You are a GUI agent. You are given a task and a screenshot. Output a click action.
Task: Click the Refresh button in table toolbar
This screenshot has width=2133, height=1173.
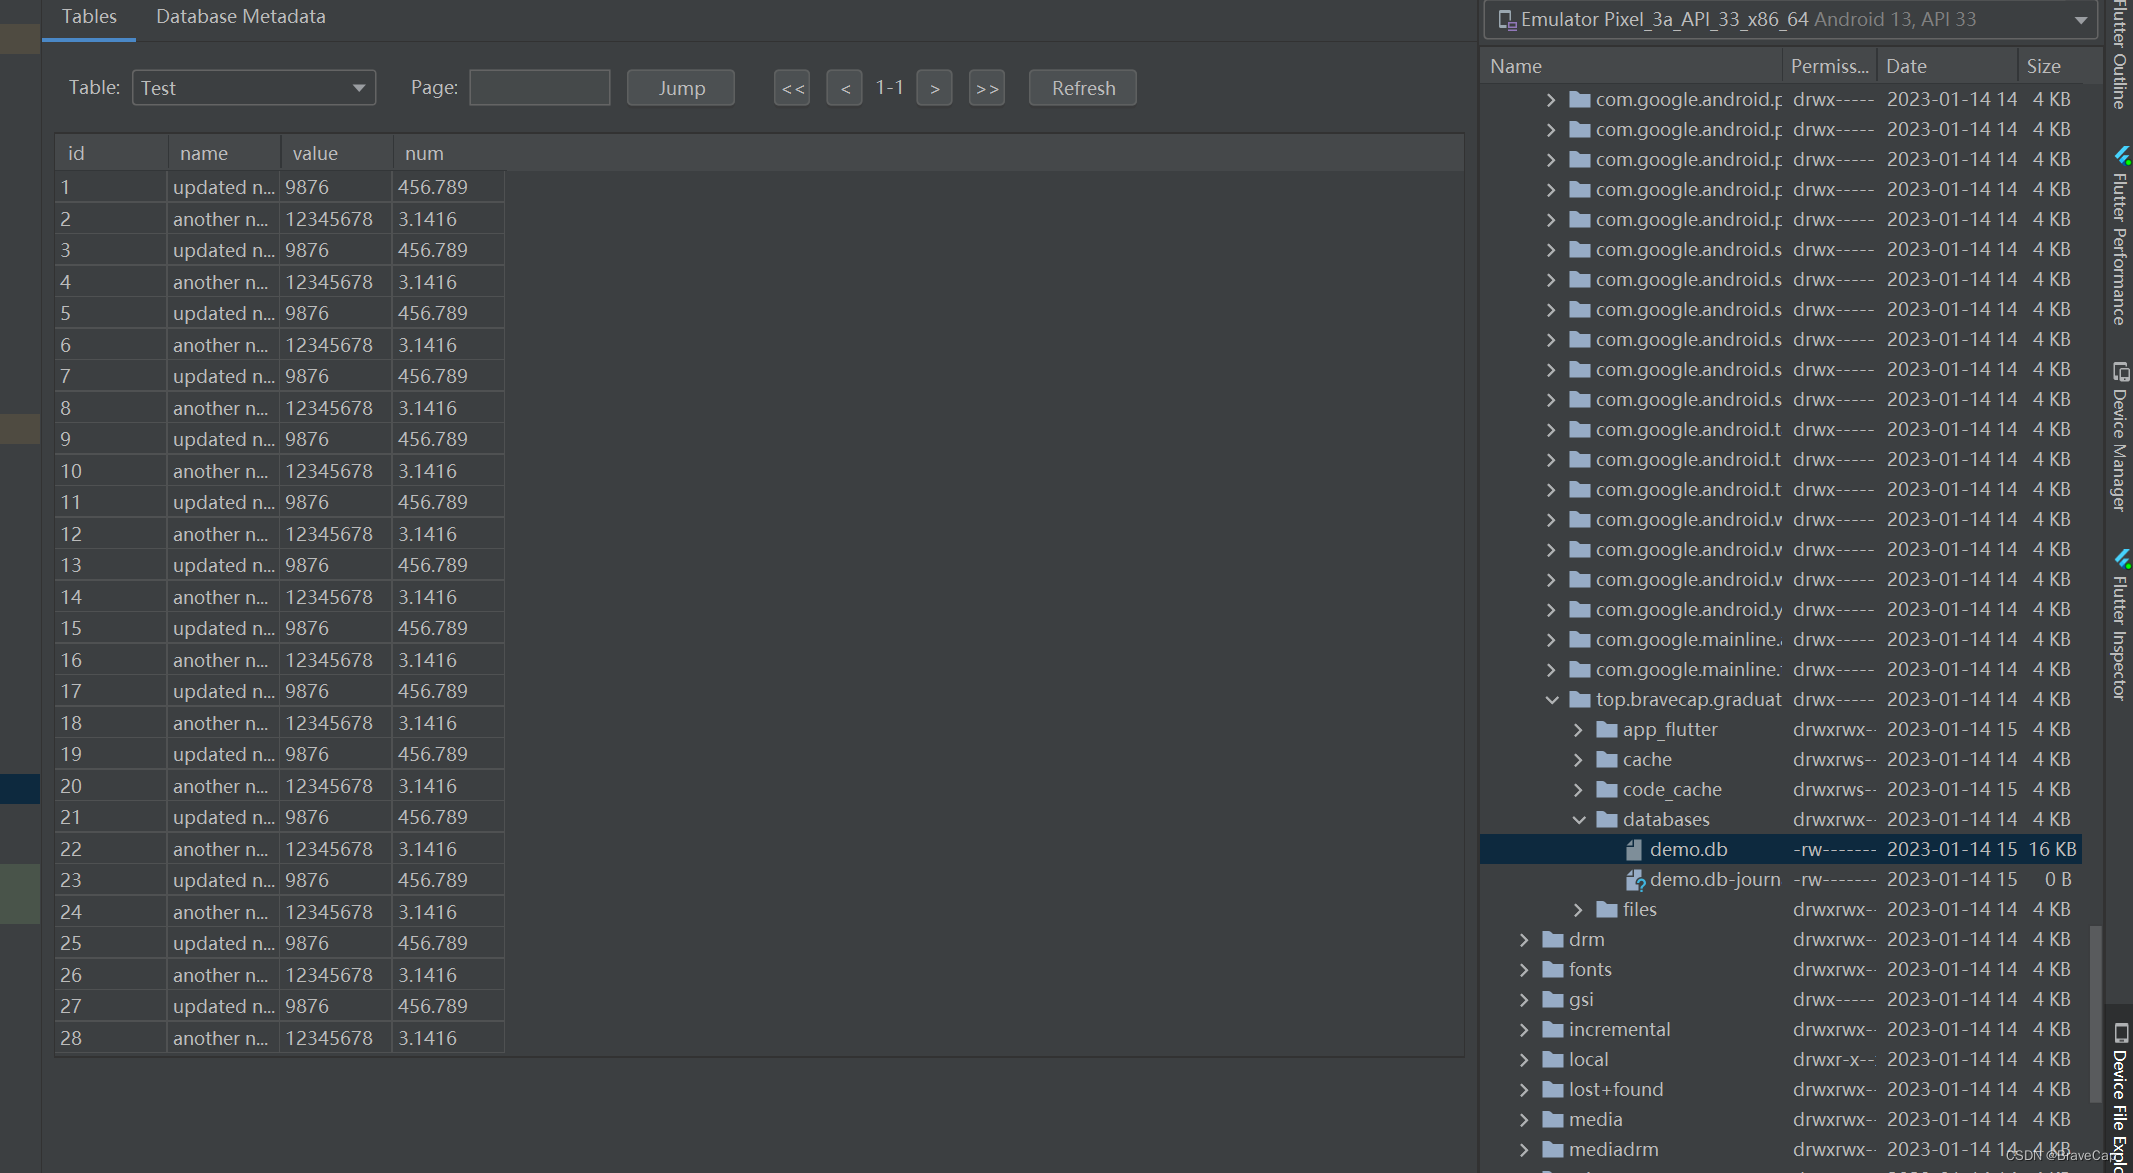(x=1085, y=87)
